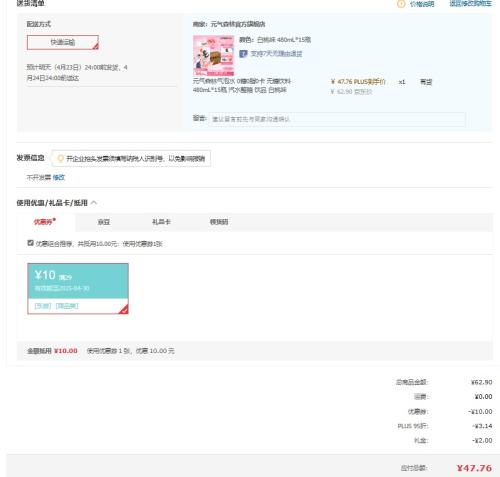500x477 pixels.
Task: Click the blue 7-day return badge icon
Action: 243,53
